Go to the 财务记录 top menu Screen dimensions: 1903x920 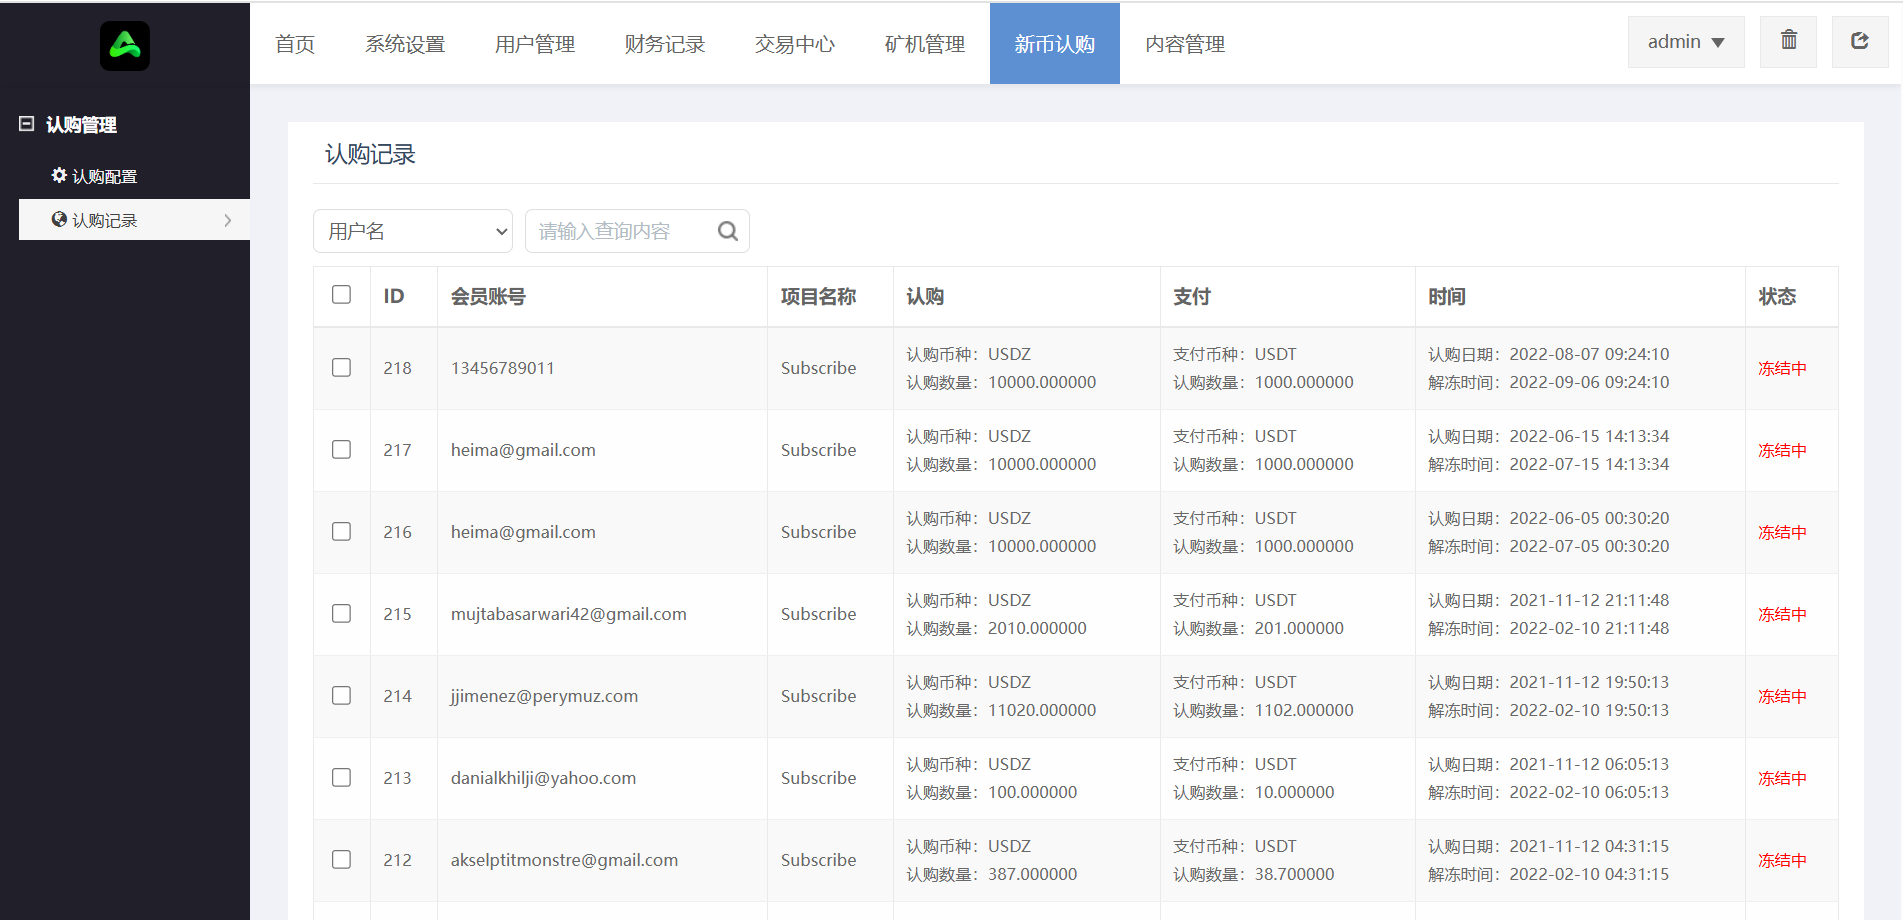(664, 44)
